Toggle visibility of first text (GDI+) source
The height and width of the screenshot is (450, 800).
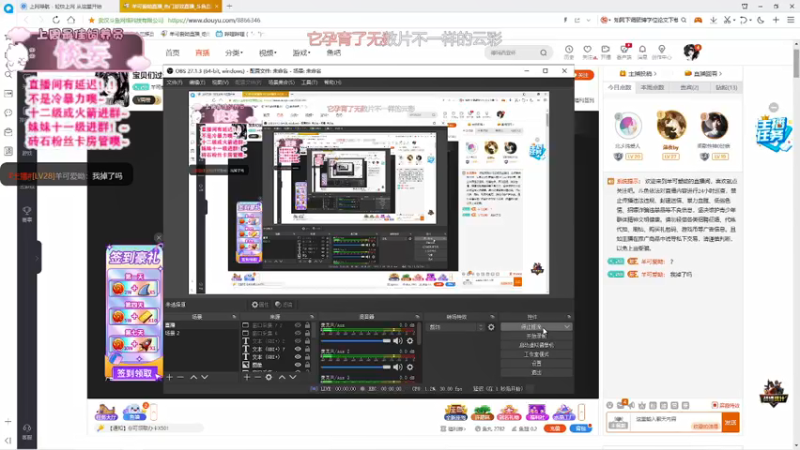(x=298, y=341)
